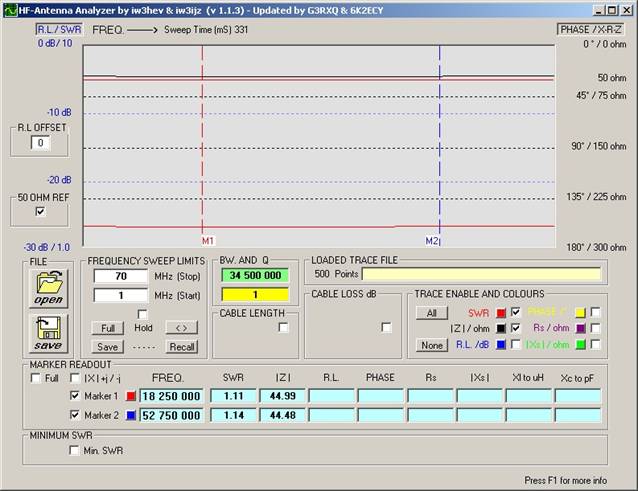The height and width of the screenshot is (491, 638).
Task: Click the MHz (Stop) frequency input field
Action: click(121, 275)
